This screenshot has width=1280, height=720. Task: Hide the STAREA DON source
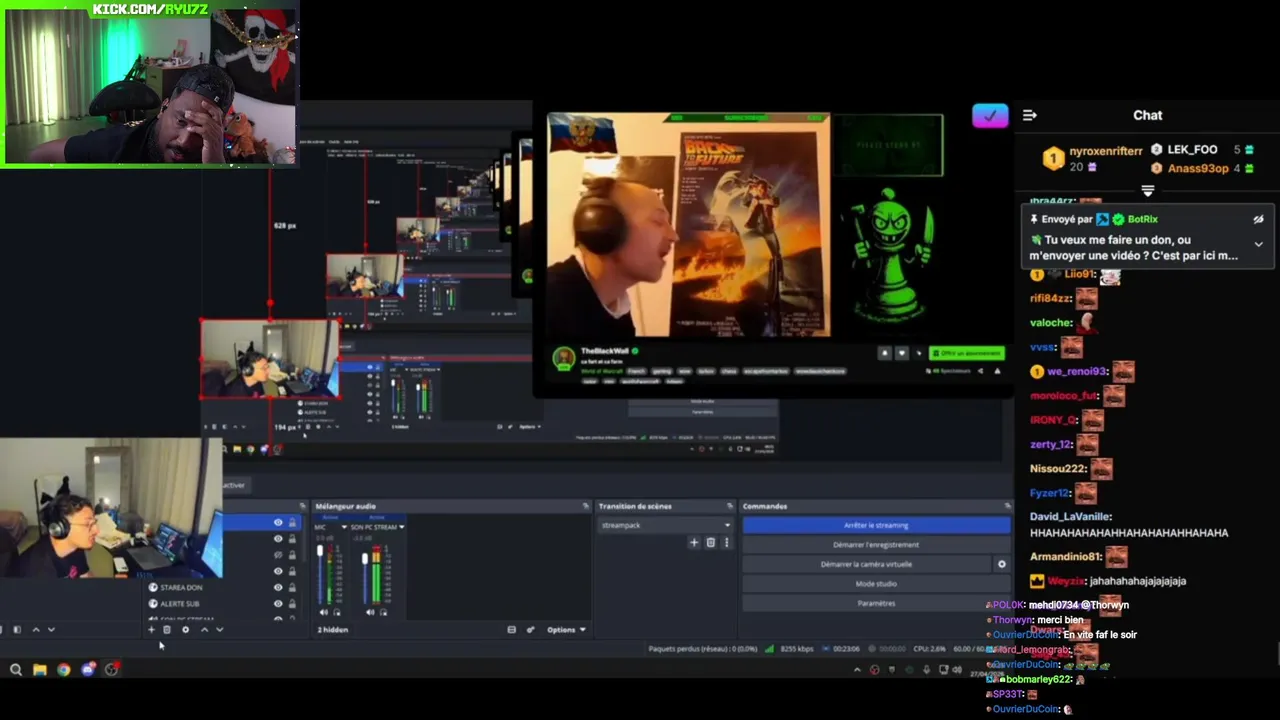[x=278, y=588]
